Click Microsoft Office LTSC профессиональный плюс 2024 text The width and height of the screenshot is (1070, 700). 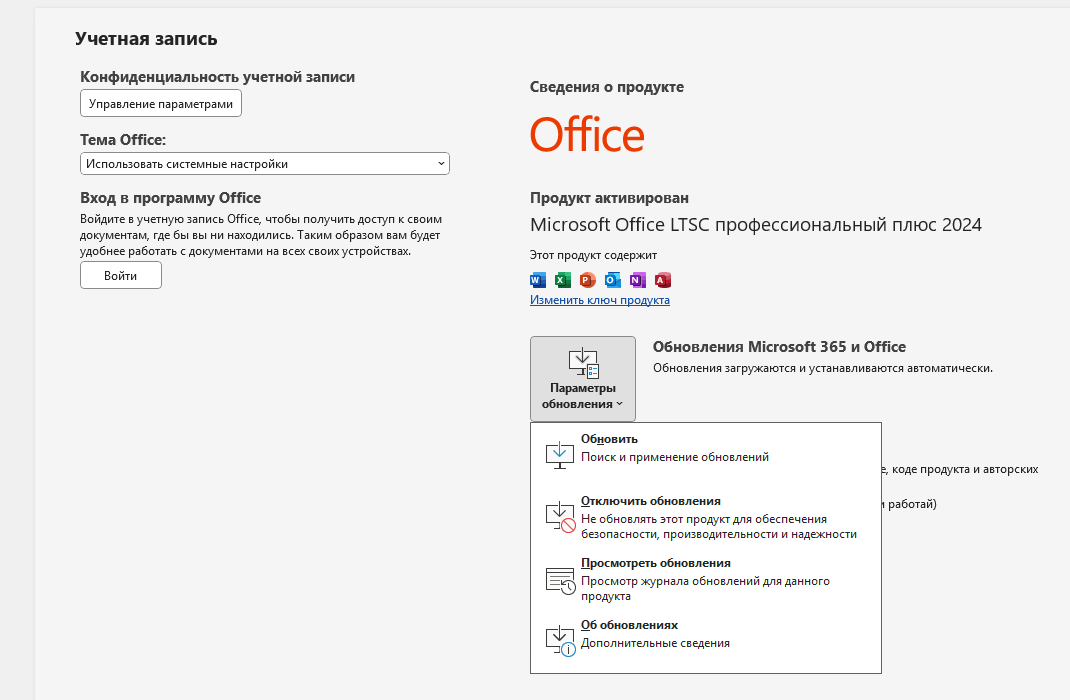coord(756,224)
